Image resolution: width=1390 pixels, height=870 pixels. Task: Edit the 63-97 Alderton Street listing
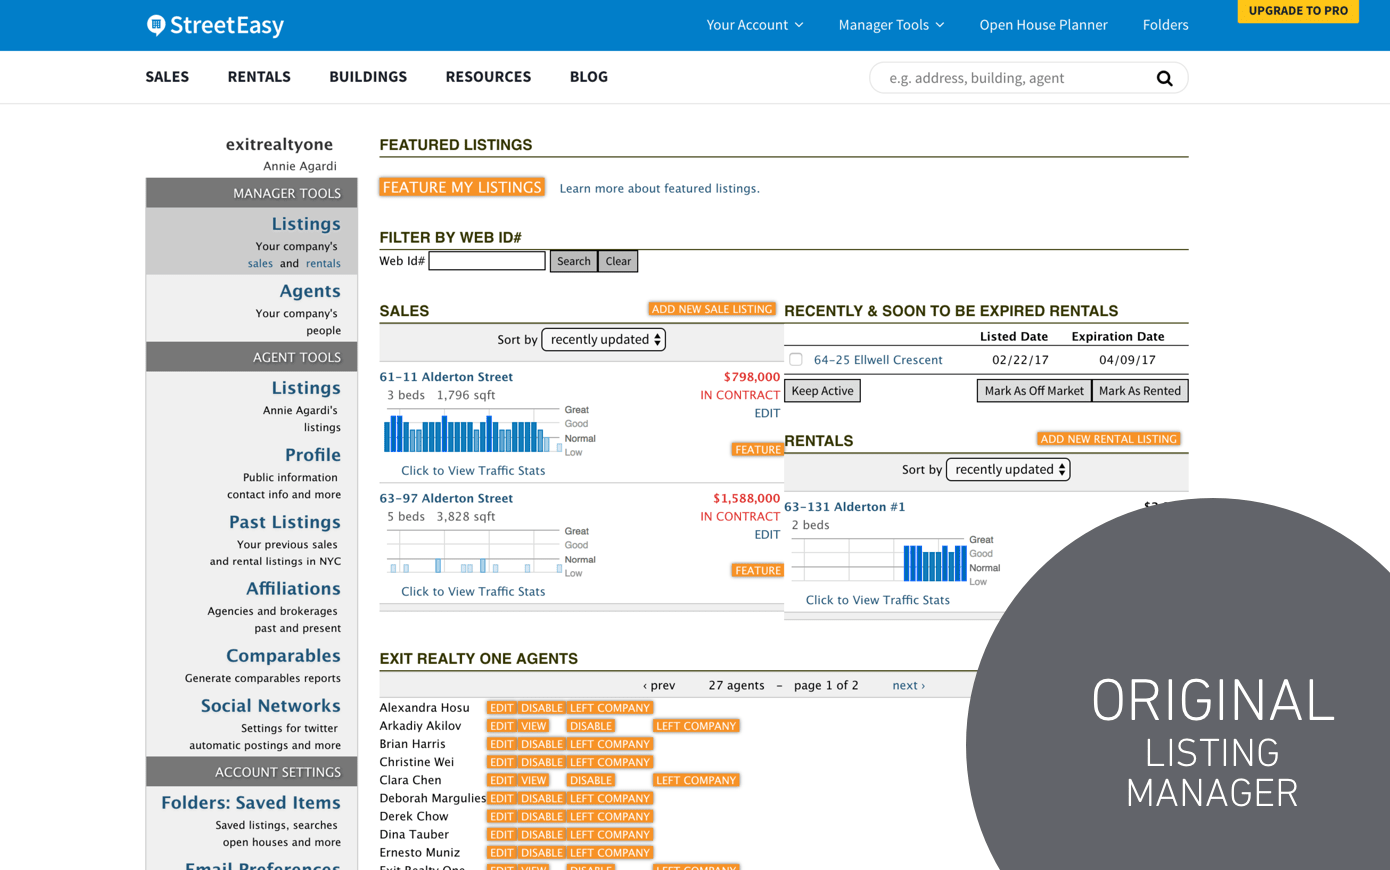pyautogui.click(x=767, y=535)
